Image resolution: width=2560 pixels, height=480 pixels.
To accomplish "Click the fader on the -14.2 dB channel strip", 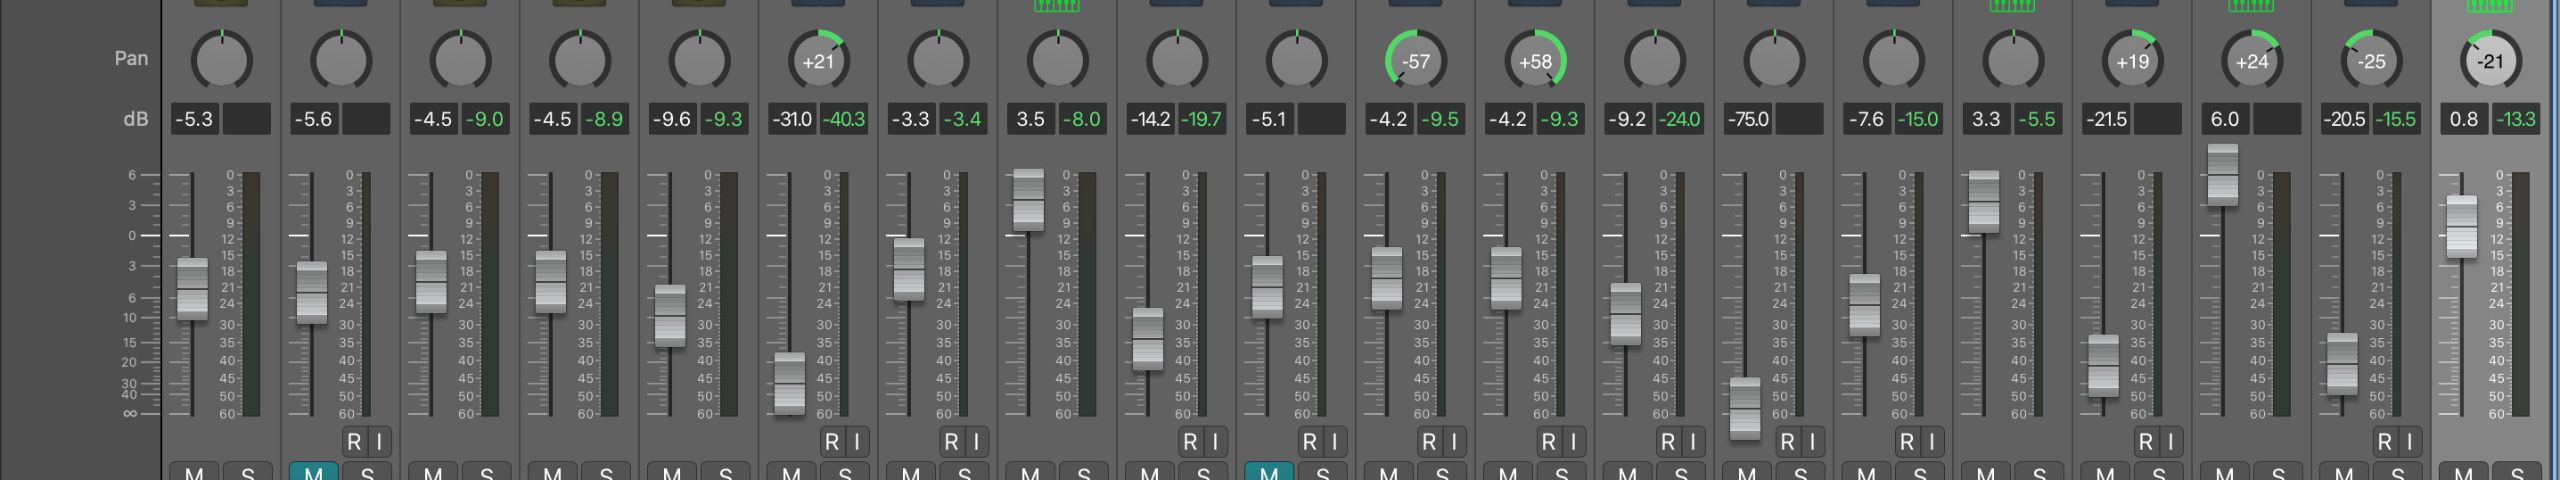I will coord(1148,339).
